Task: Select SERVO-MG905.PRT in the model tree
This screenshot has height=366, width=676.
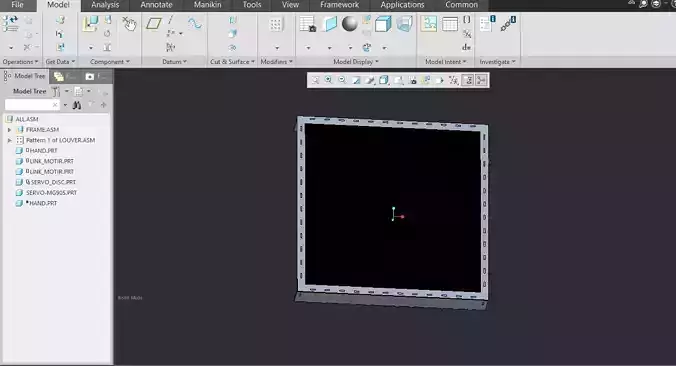Action: click(x=51, y=193)
